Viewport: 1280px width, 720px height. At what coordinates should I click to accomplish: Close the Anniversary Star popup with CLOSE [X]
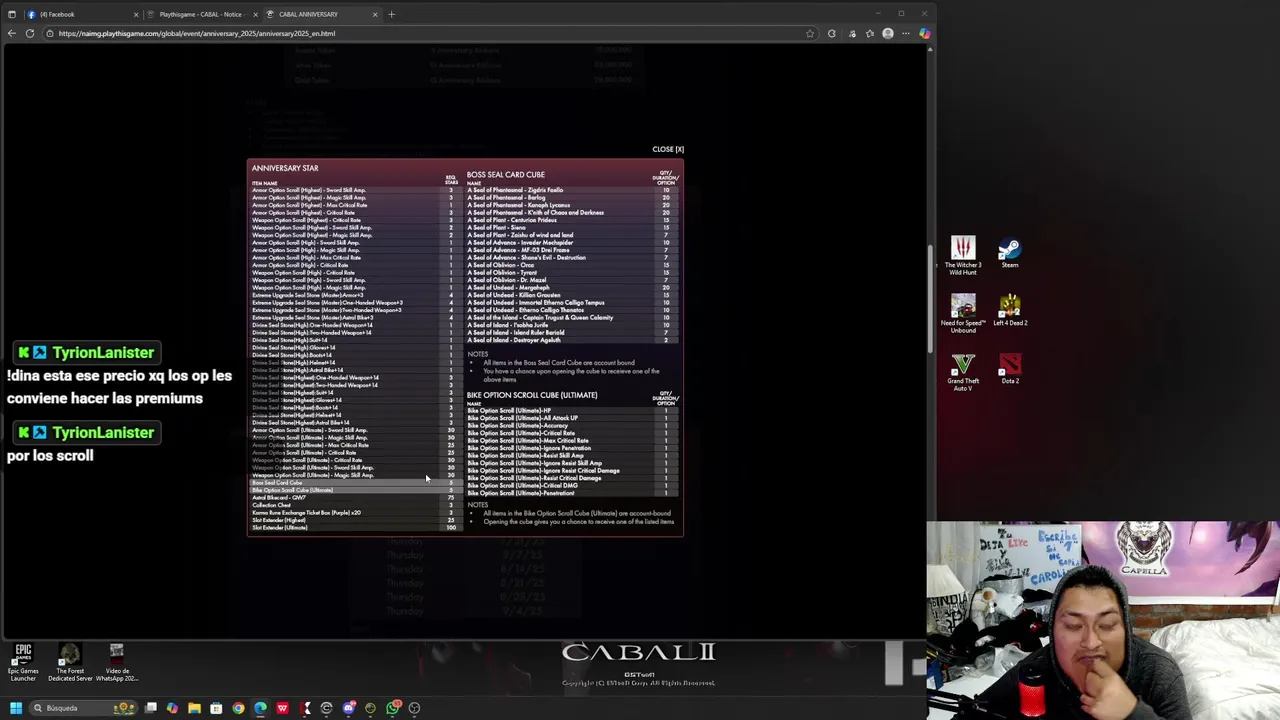668,149
